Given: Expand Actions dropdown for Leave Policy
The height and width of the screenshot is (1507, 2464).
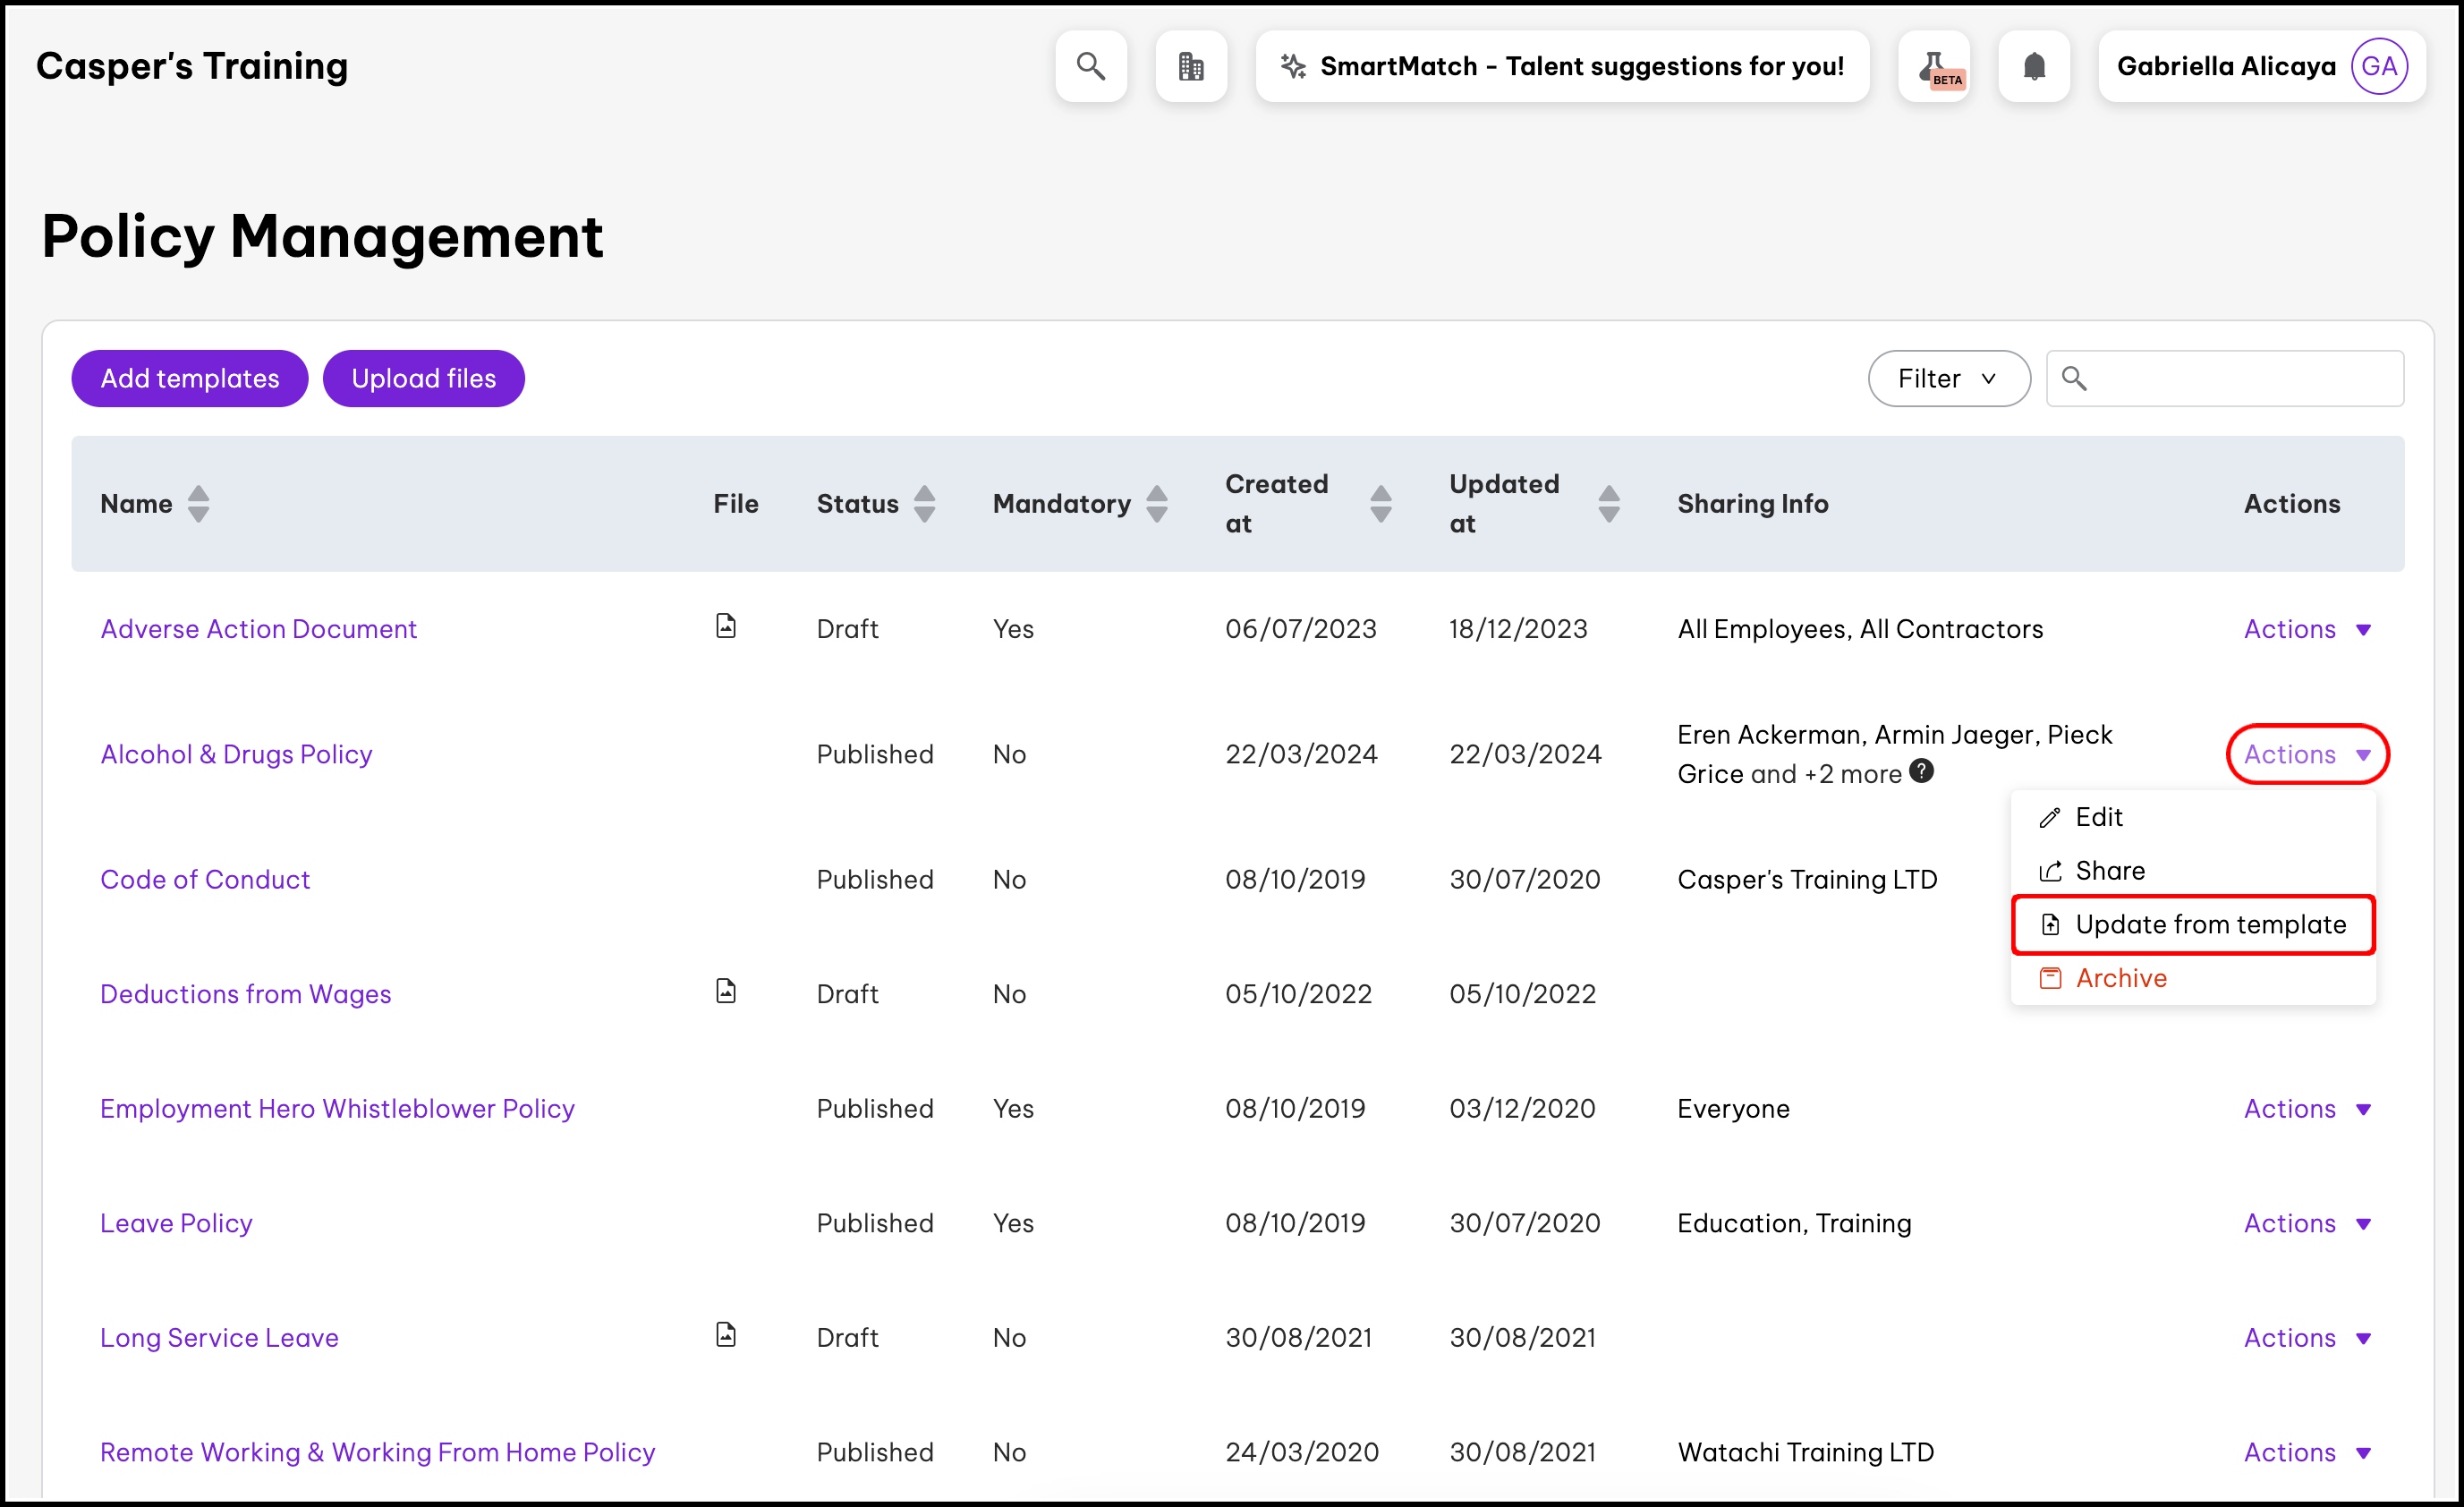Looking at the screenshot, I should tap(2306, 1223).
